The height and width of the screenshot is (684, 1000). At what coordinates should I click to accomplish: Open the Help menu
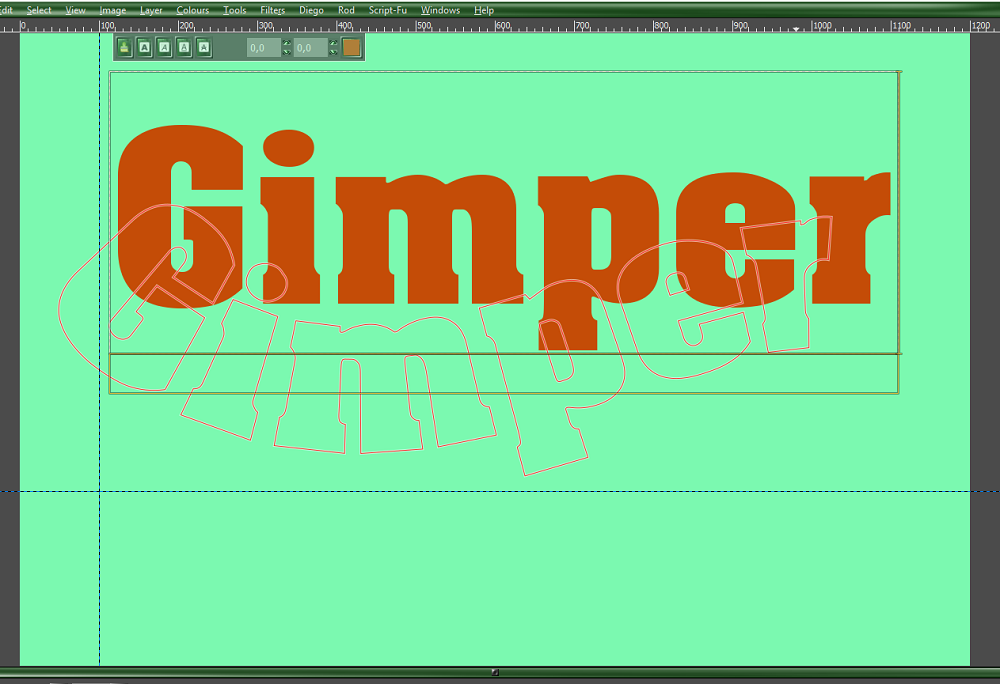pyautogui.click(x=484, y=10)
